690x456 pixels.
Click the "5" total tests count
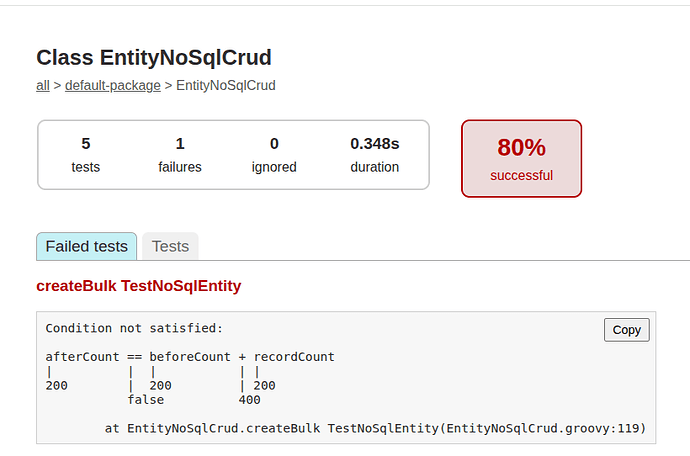[86, 144]
